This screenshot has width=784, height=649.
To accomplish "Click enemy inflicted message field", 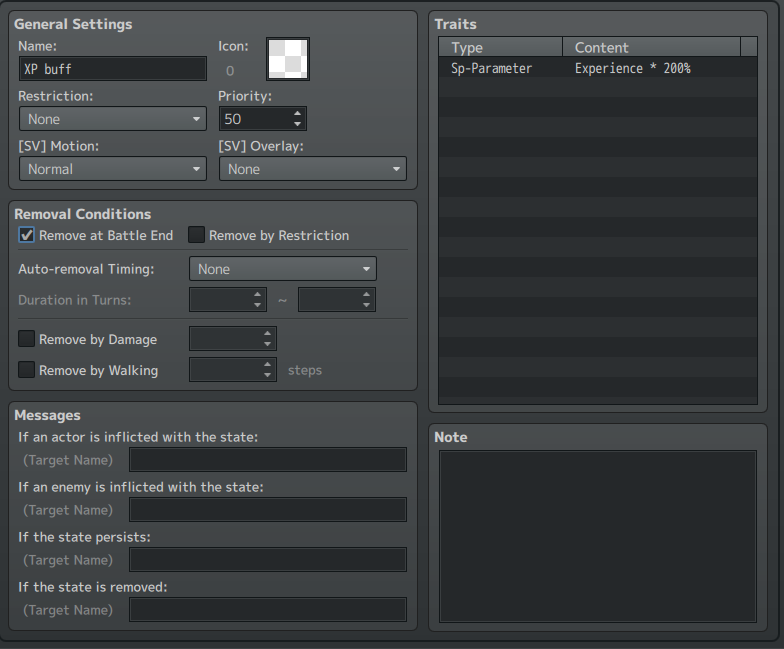I will [x=268, y=510].
